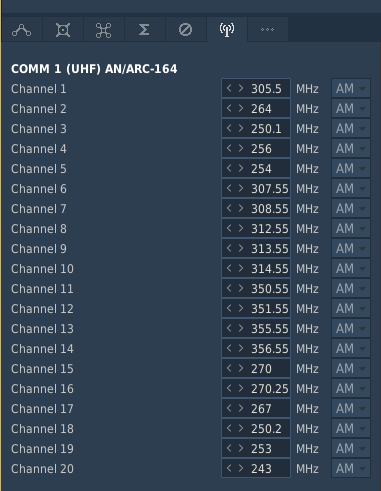Open the sigma summary tab icon
The height and width of the screenshot is (491, 381).
pos(144,30)
